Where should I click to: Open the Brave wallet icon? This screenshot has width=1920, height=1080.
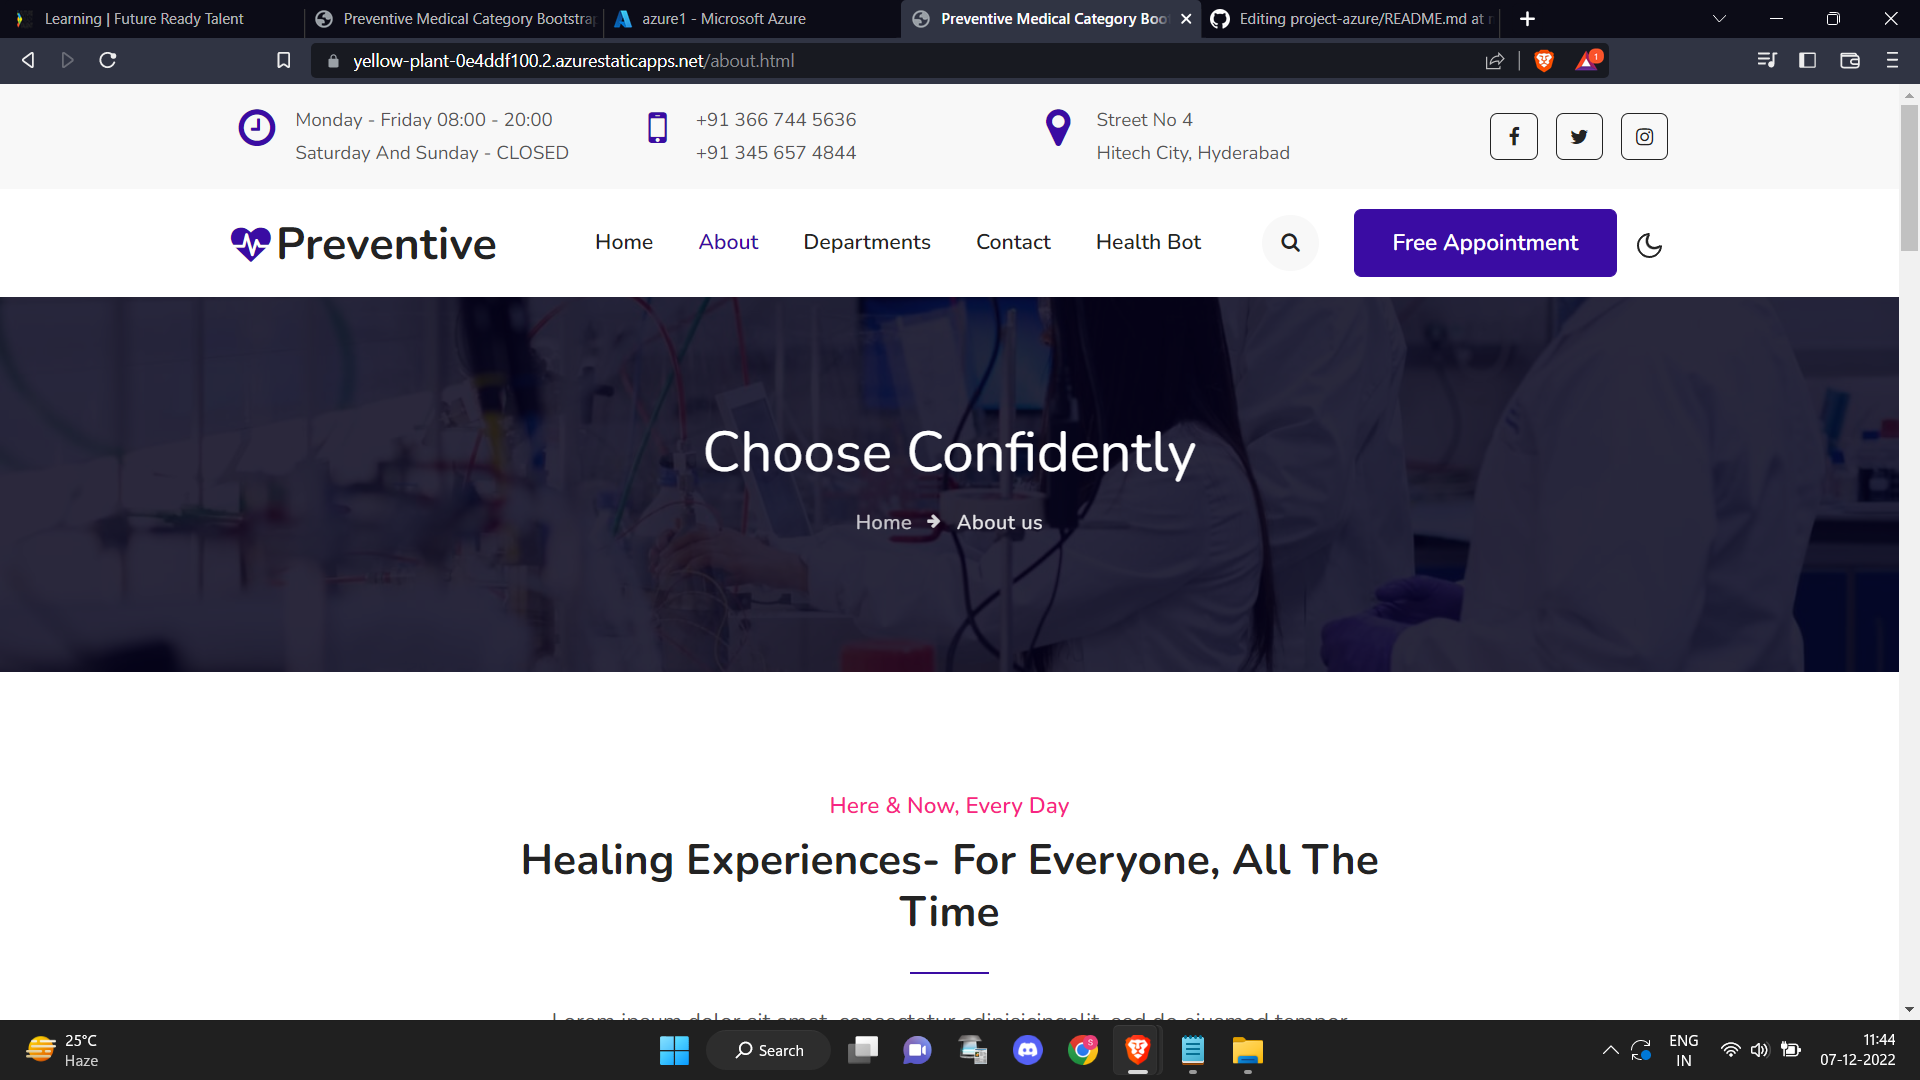(1850, 61)
